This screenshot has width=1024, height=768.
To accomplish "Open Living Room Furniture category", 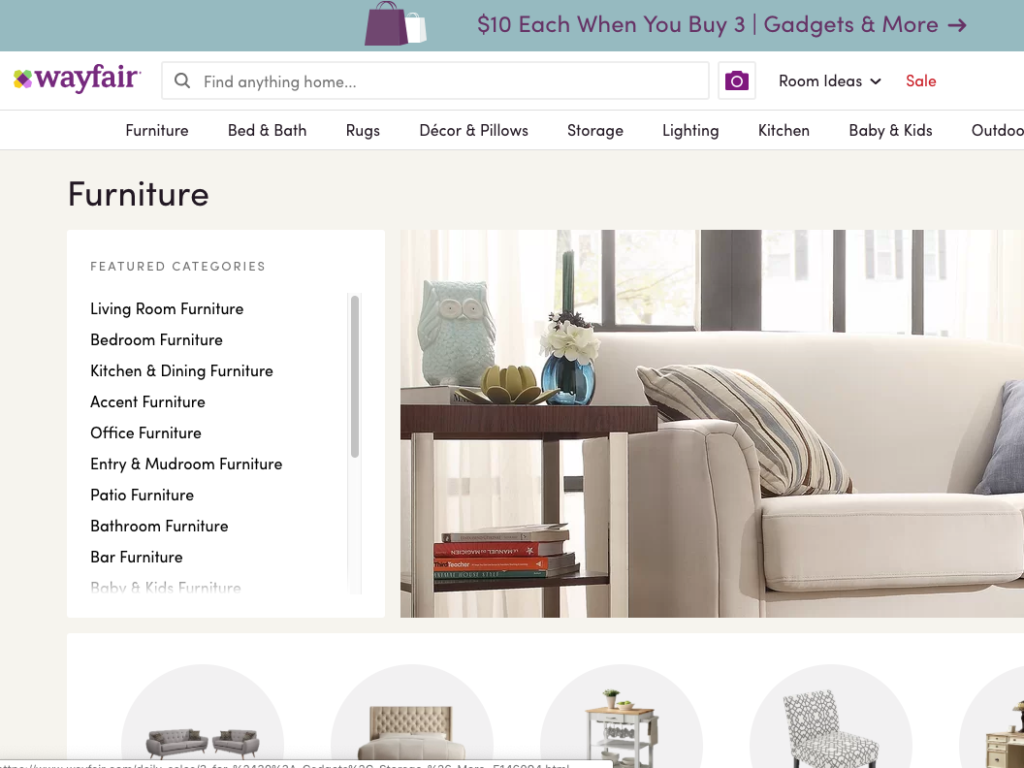I will [x=167, y=309].
